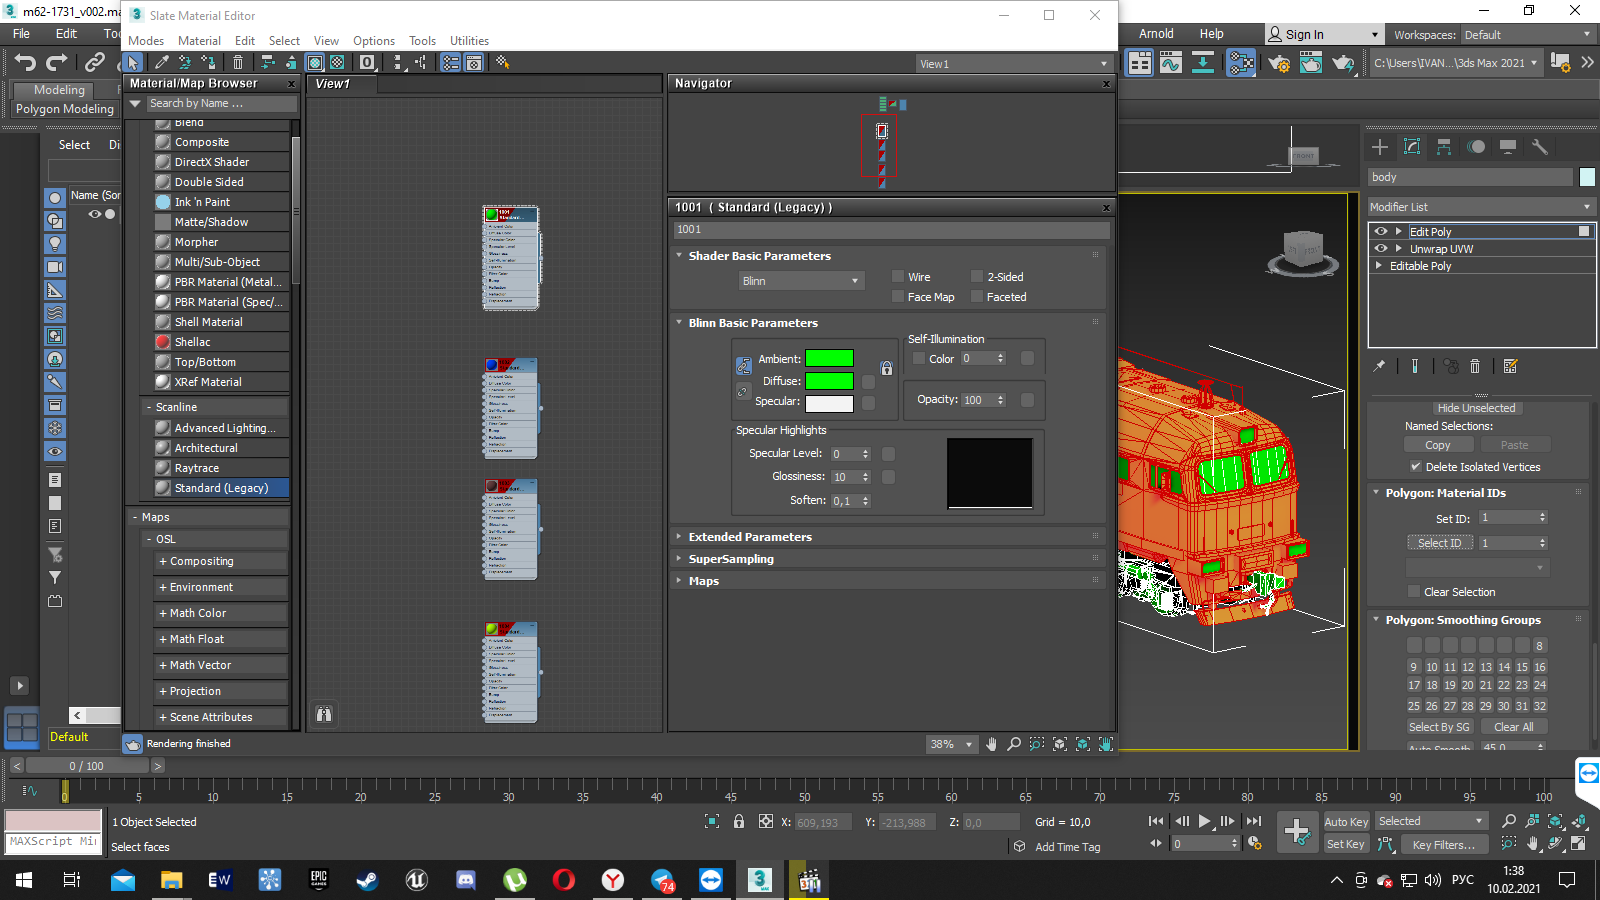Click the binoculars search icon in View1

[x=324, y=714]
